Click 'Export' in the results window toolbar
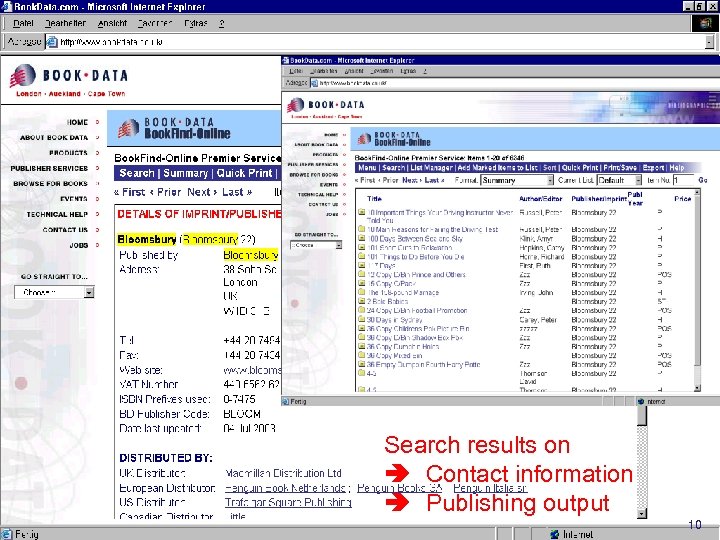 coord(653,168)
